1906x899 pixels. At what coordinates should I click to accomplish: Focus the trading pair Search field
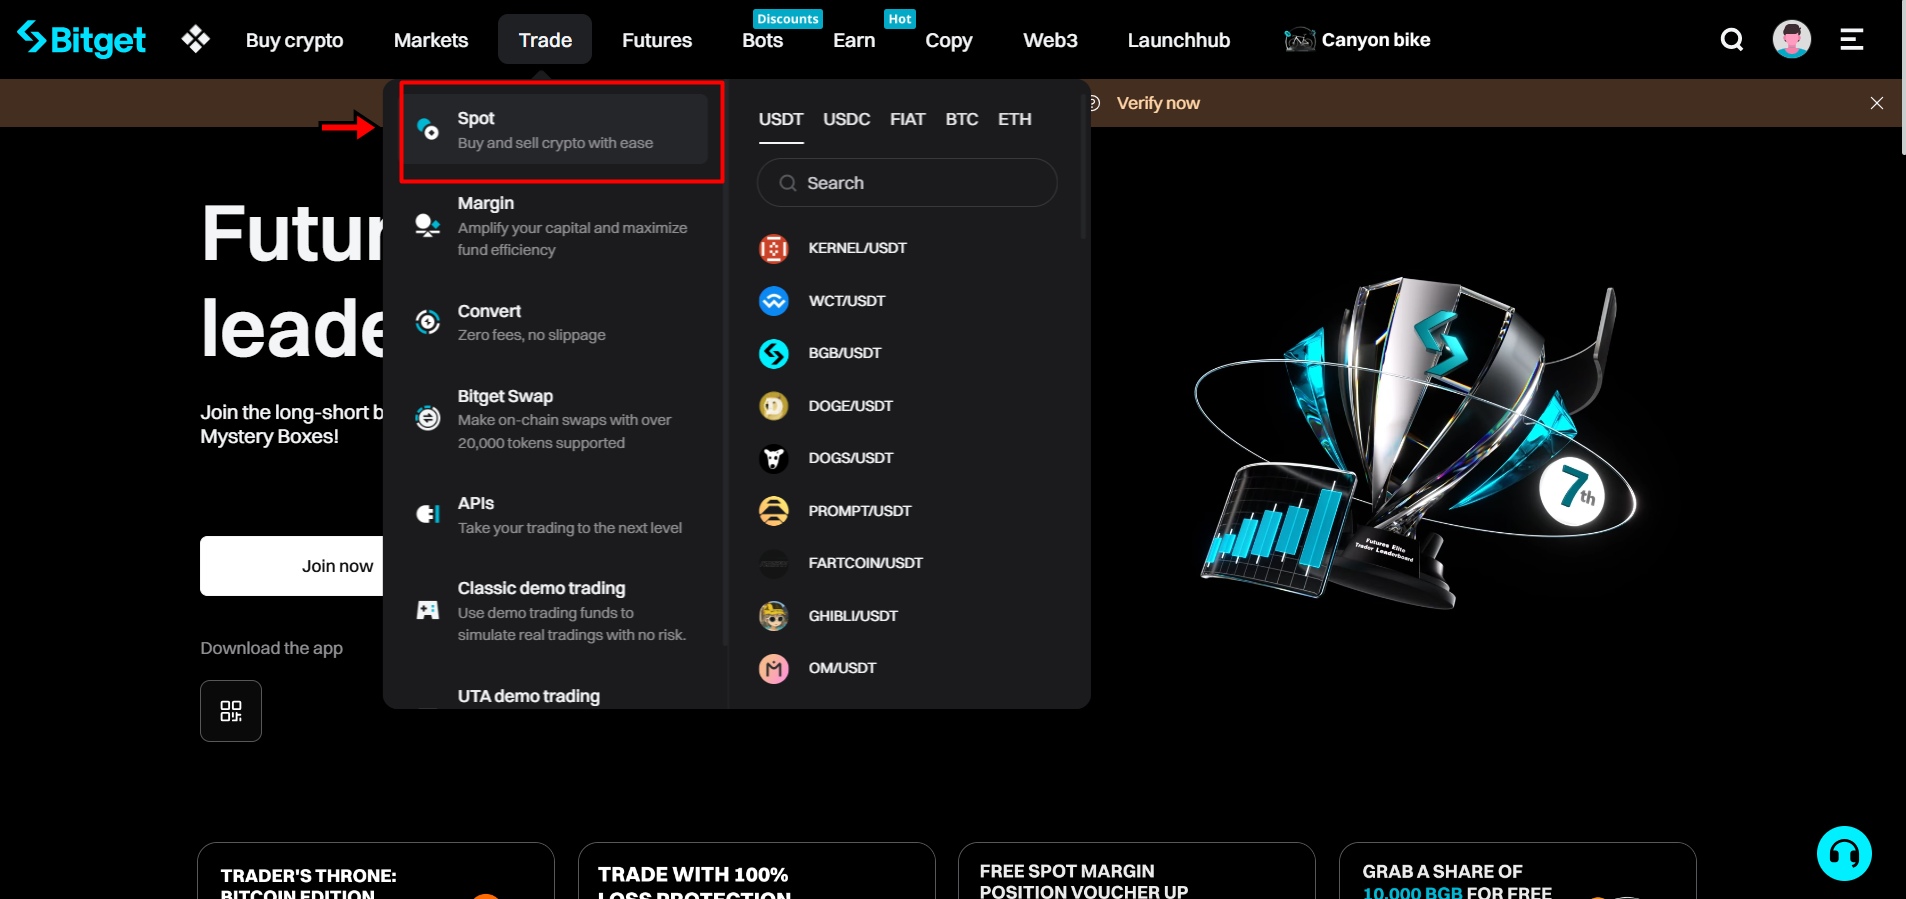point(907,183)
